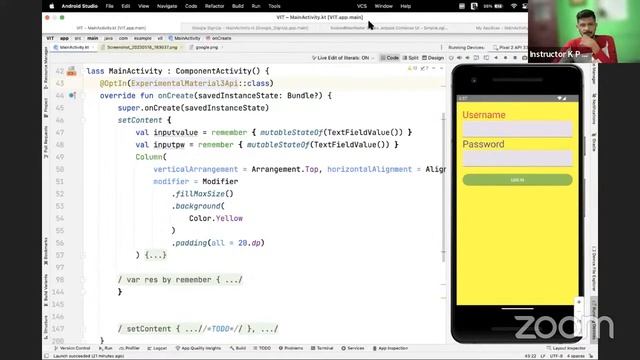Open the Problems tool window
The width and height of the screenshot is (640, 360).
coord(291,348)
